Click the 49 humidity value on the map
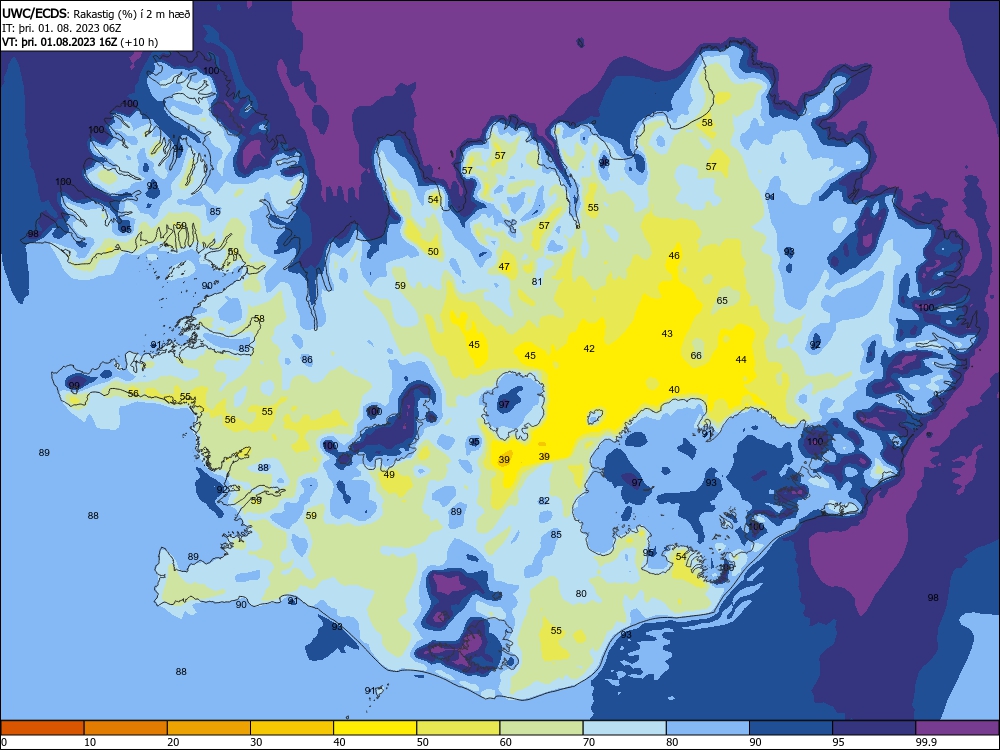 pyautogui.click(x=389, y=474)
